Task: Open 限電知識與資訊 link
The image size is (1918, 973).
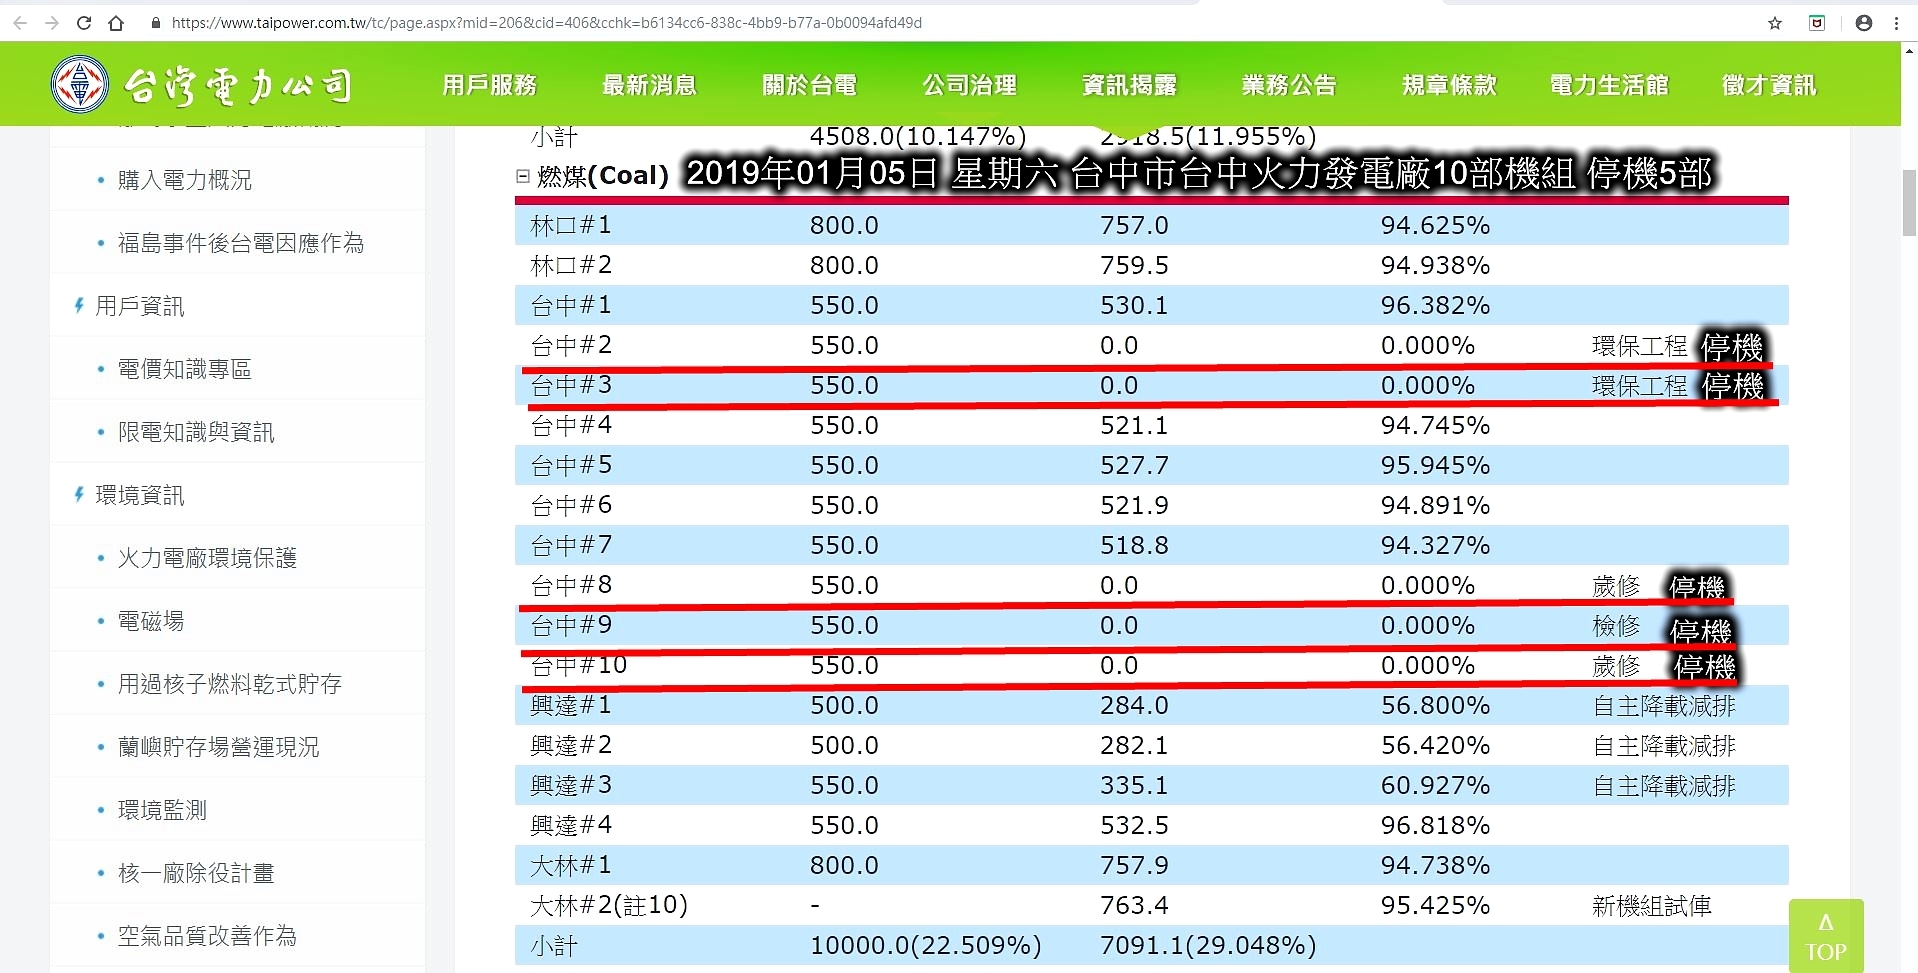Action: [196, 432]
